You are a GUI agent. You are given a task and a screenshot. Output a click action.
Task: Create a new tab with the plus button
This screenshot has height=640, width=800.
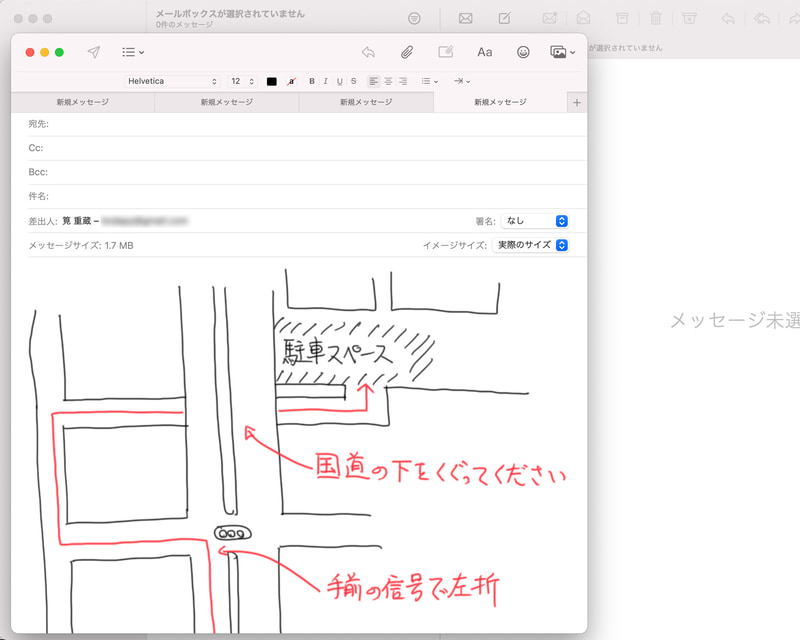[576, 102]
